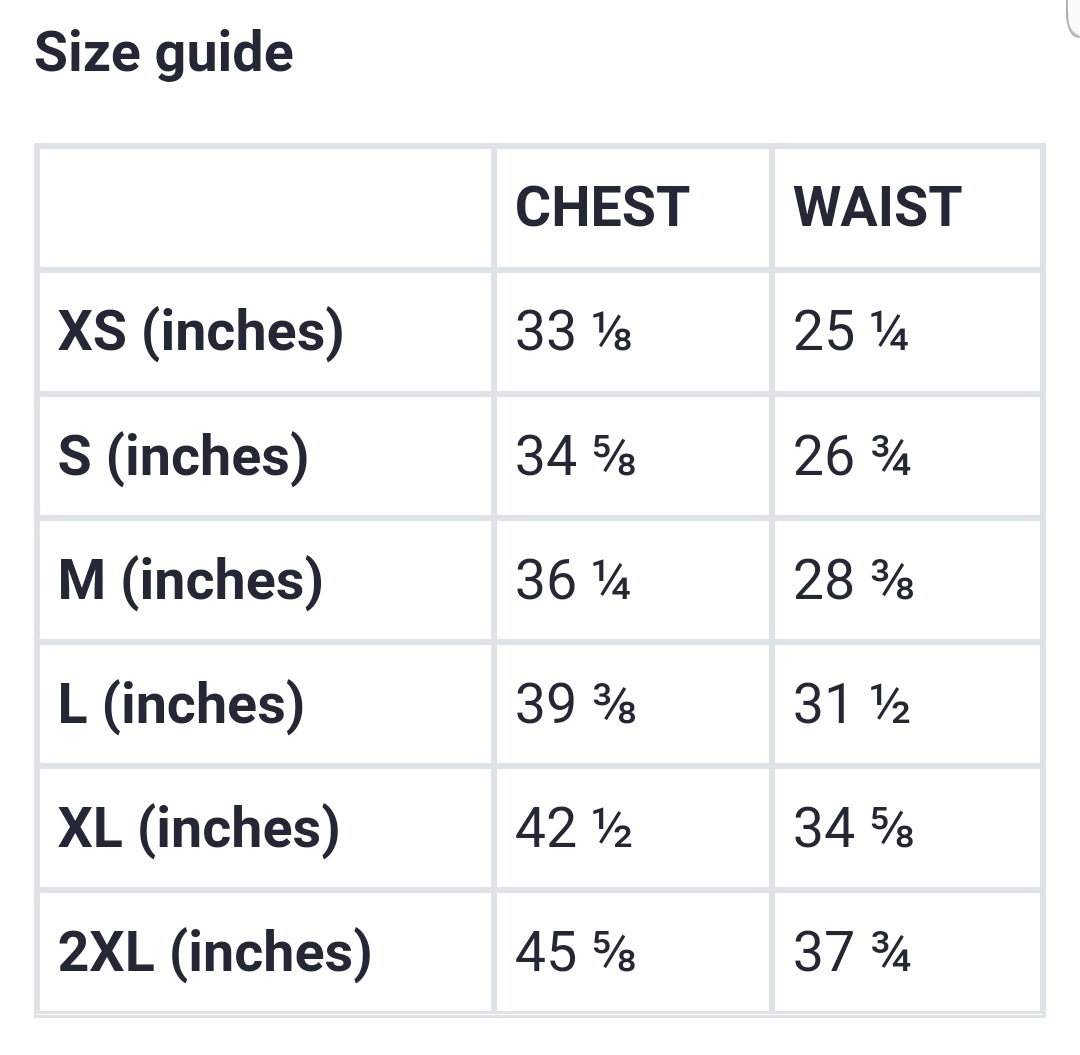The image size is (1080, 1055).
Task: Select the M (inches) row label
Action: (191, 581)
